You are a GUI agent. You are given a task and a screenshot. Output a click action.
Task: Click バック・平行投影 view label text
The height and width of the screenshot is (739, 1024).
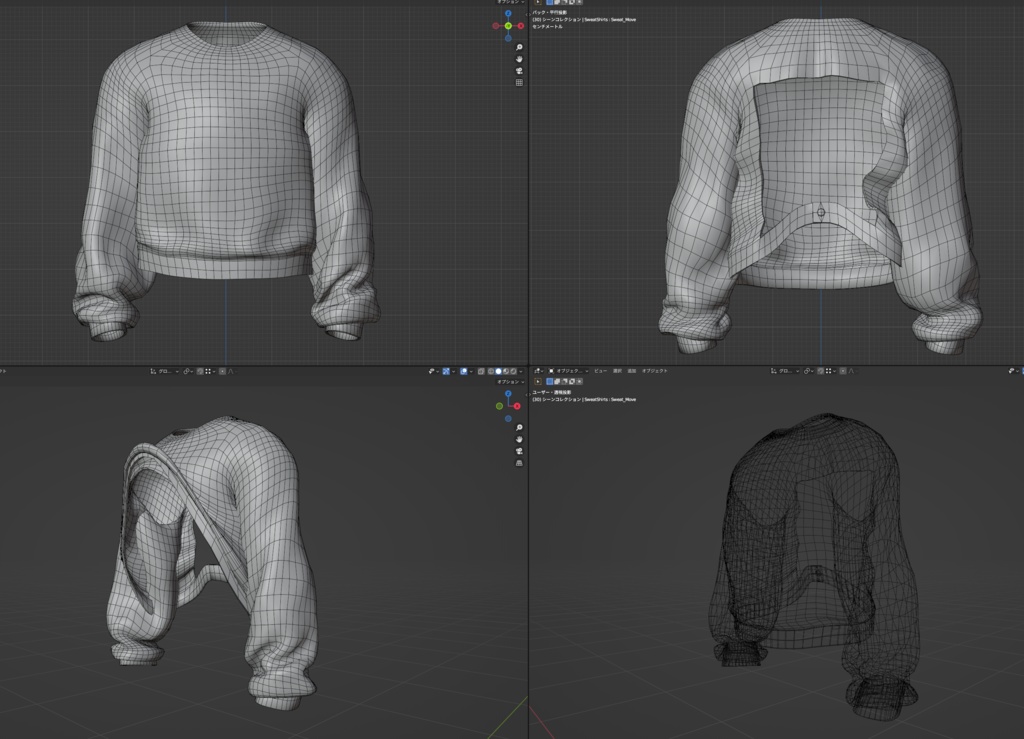[549, 12]
